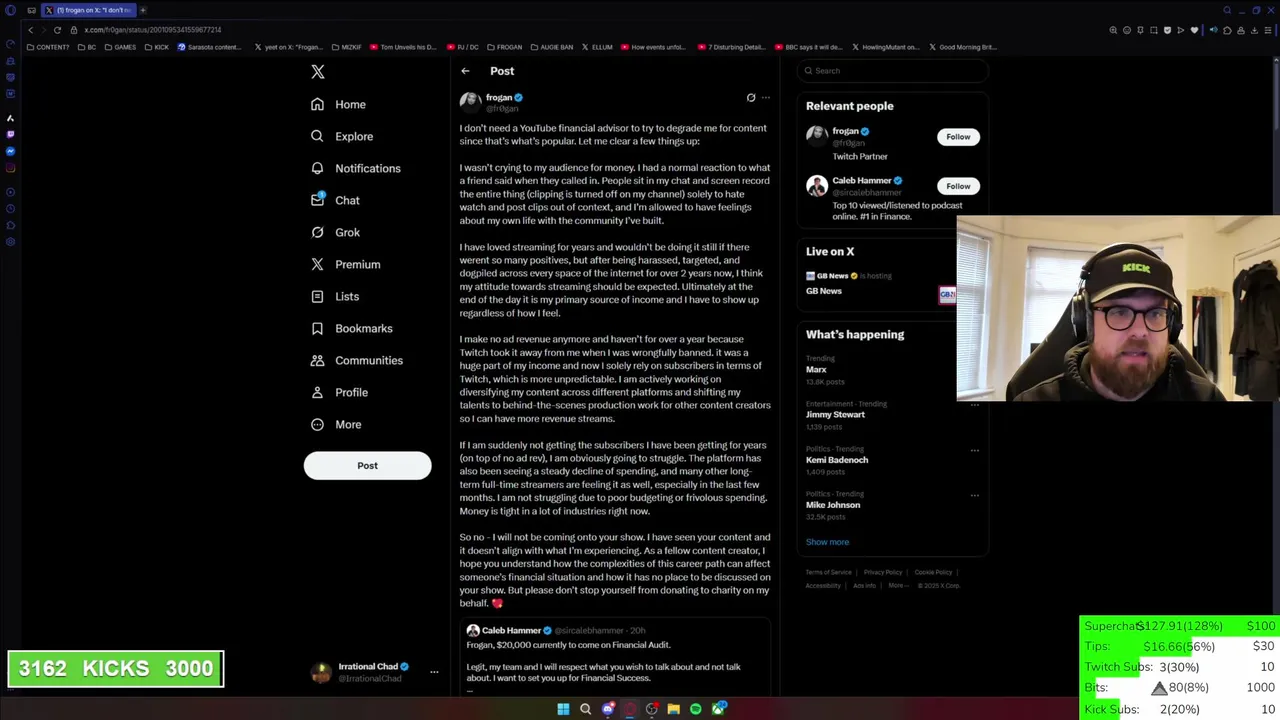Click the heart icon in browser toolbar
This screenshot has height=720, width=1280.
coord(1194,30)
